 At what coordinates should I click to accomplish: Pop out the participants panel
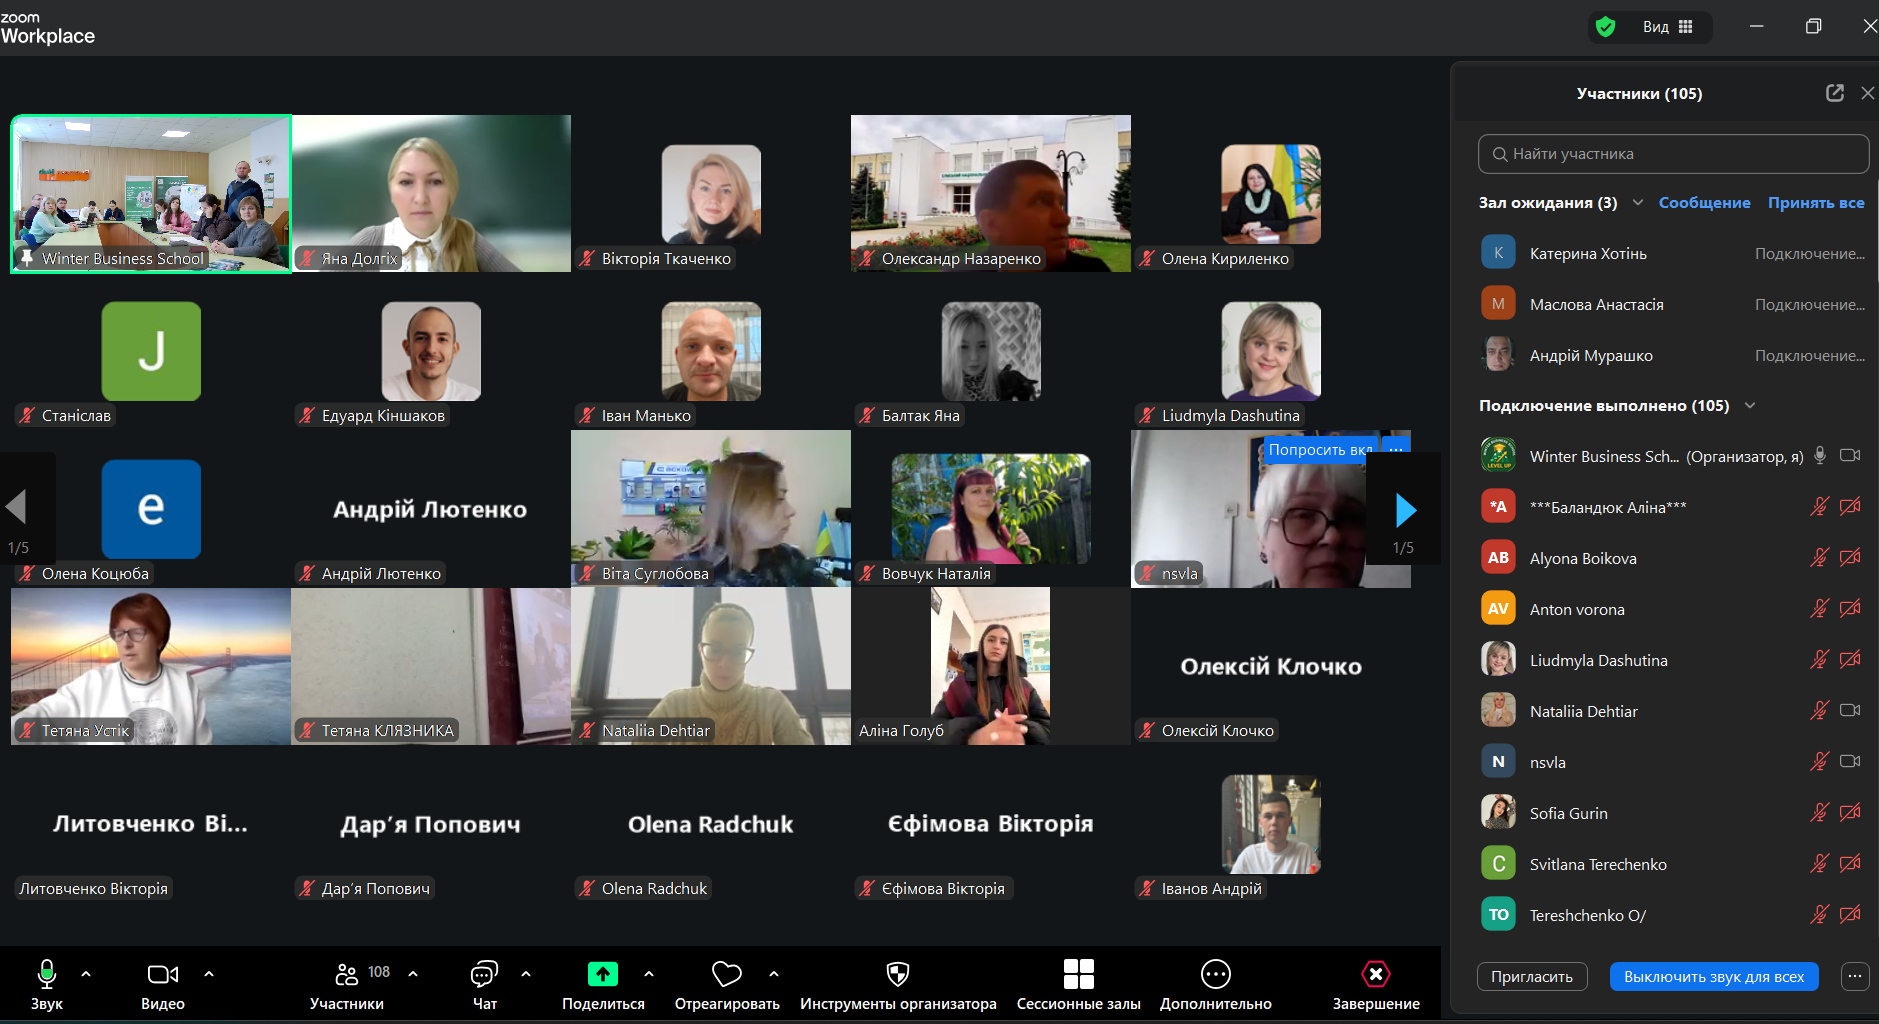(1834, 93)
